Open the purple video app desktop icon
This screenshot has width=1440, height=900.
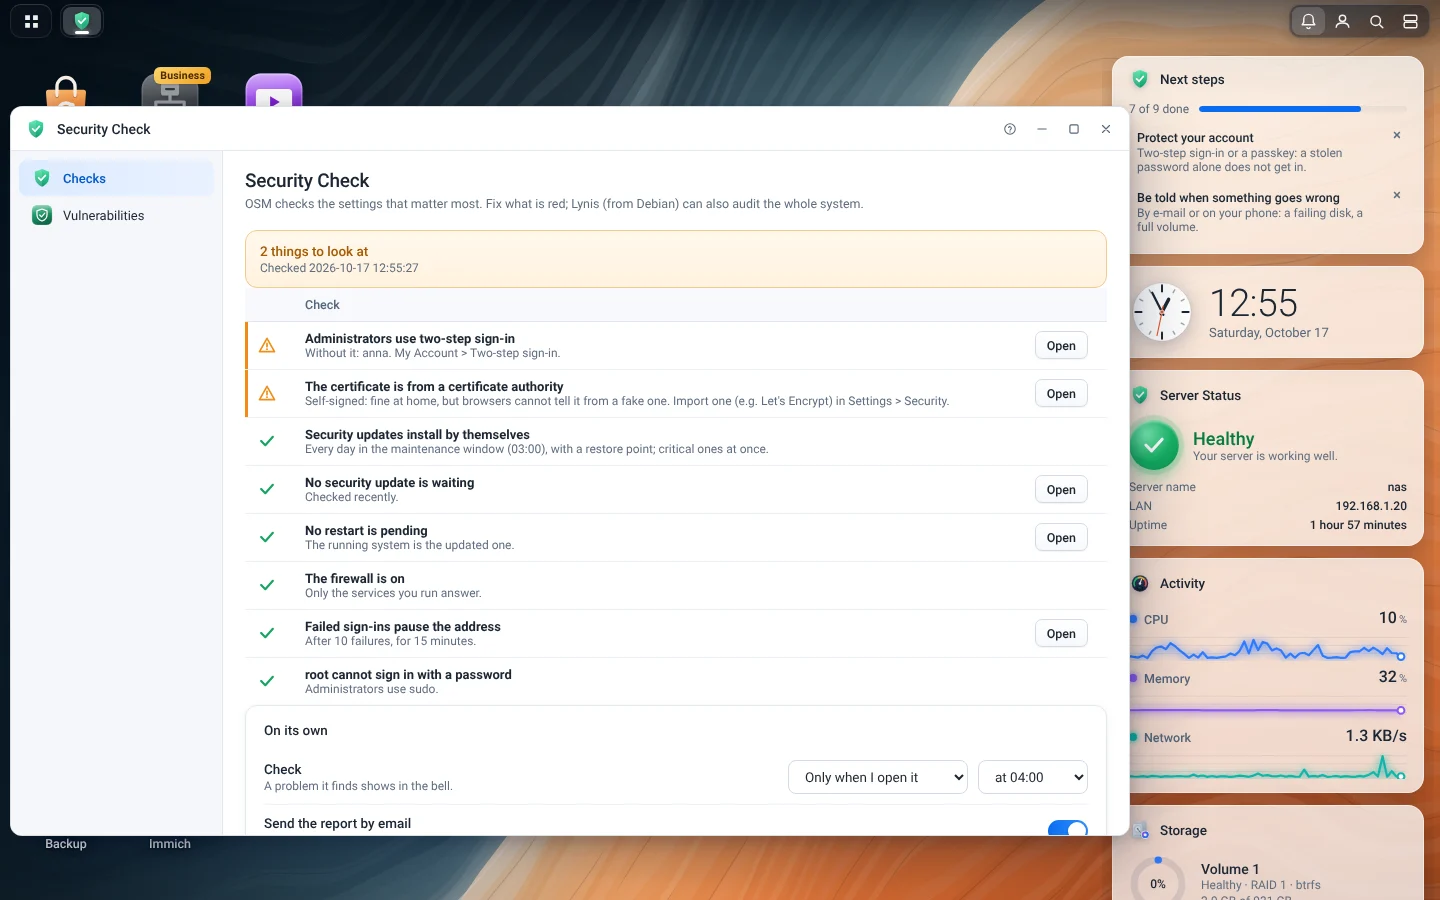tap(274, 91)
